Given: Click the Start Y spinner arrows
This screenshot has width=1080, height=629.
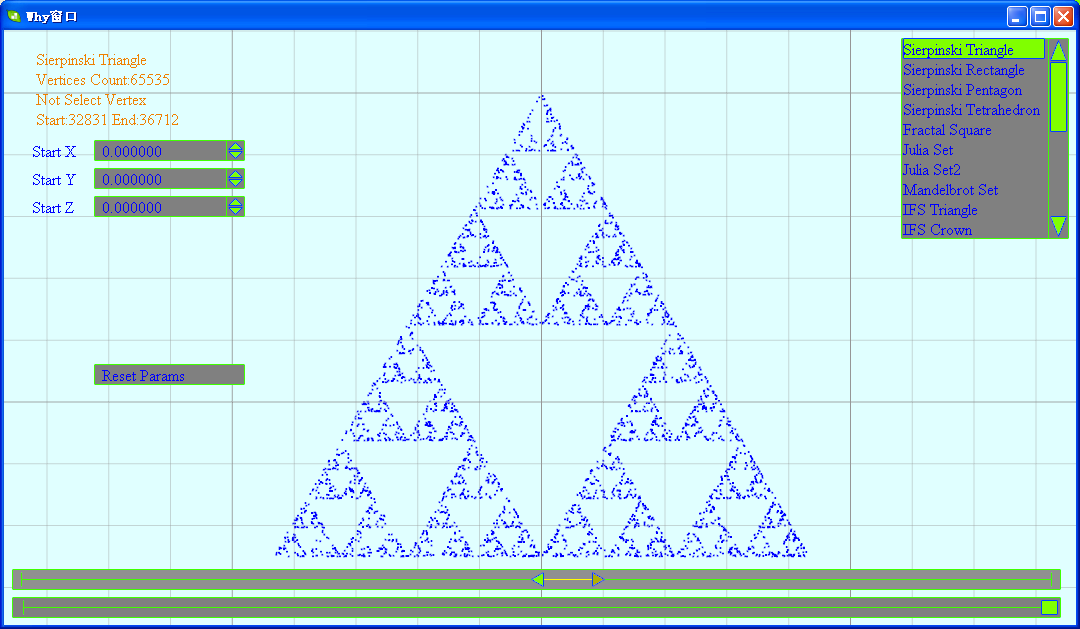Looking at the screenshot, I should [236, 179].
